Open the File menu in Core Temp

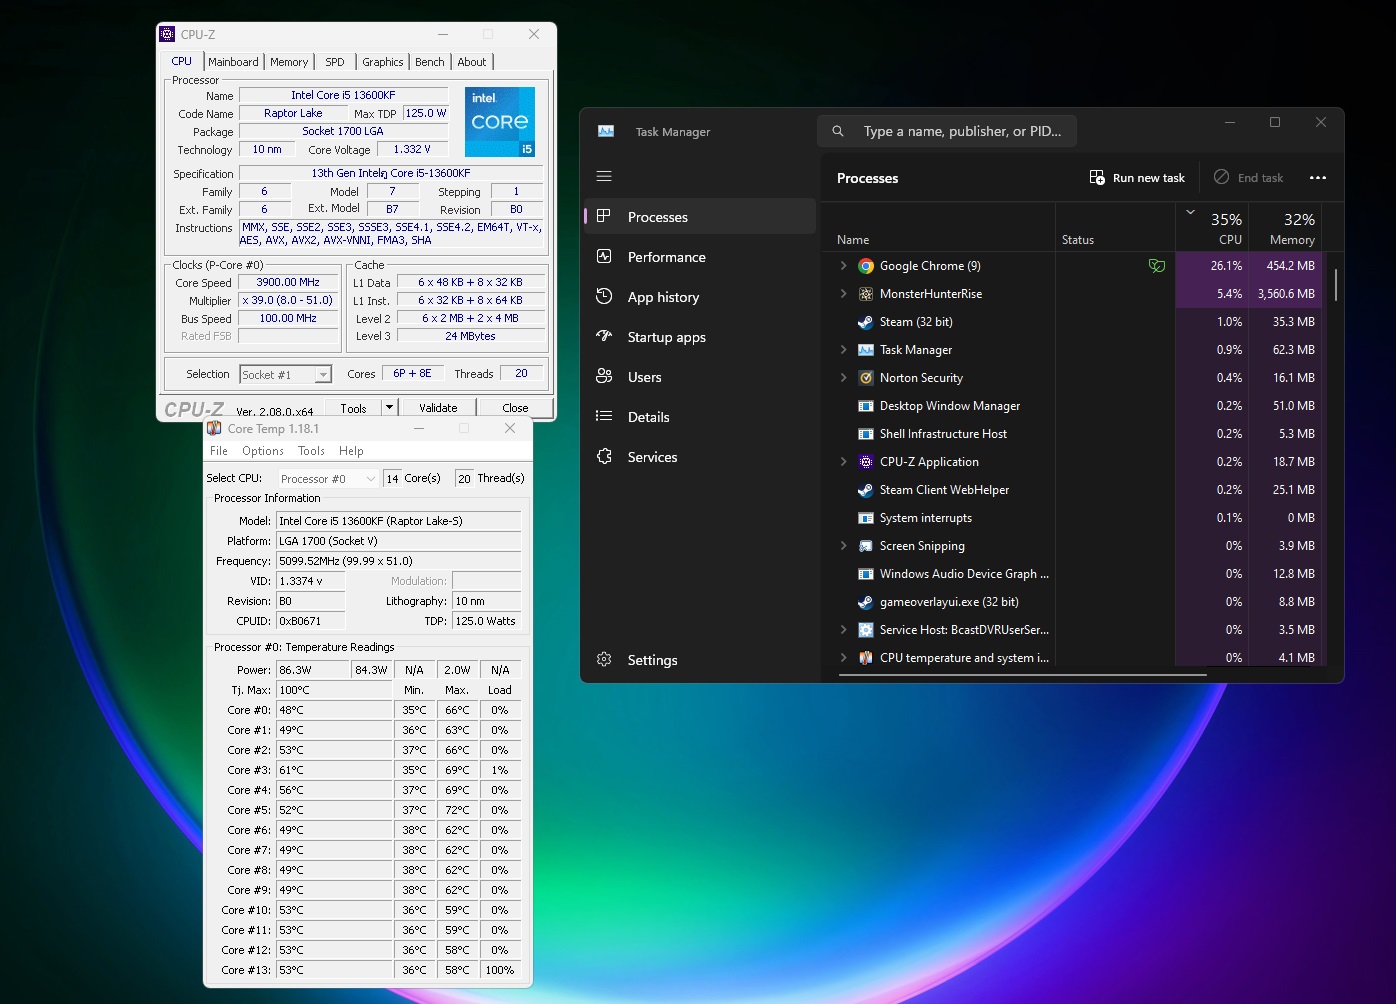pyautogui.click(x=219, y=451)
